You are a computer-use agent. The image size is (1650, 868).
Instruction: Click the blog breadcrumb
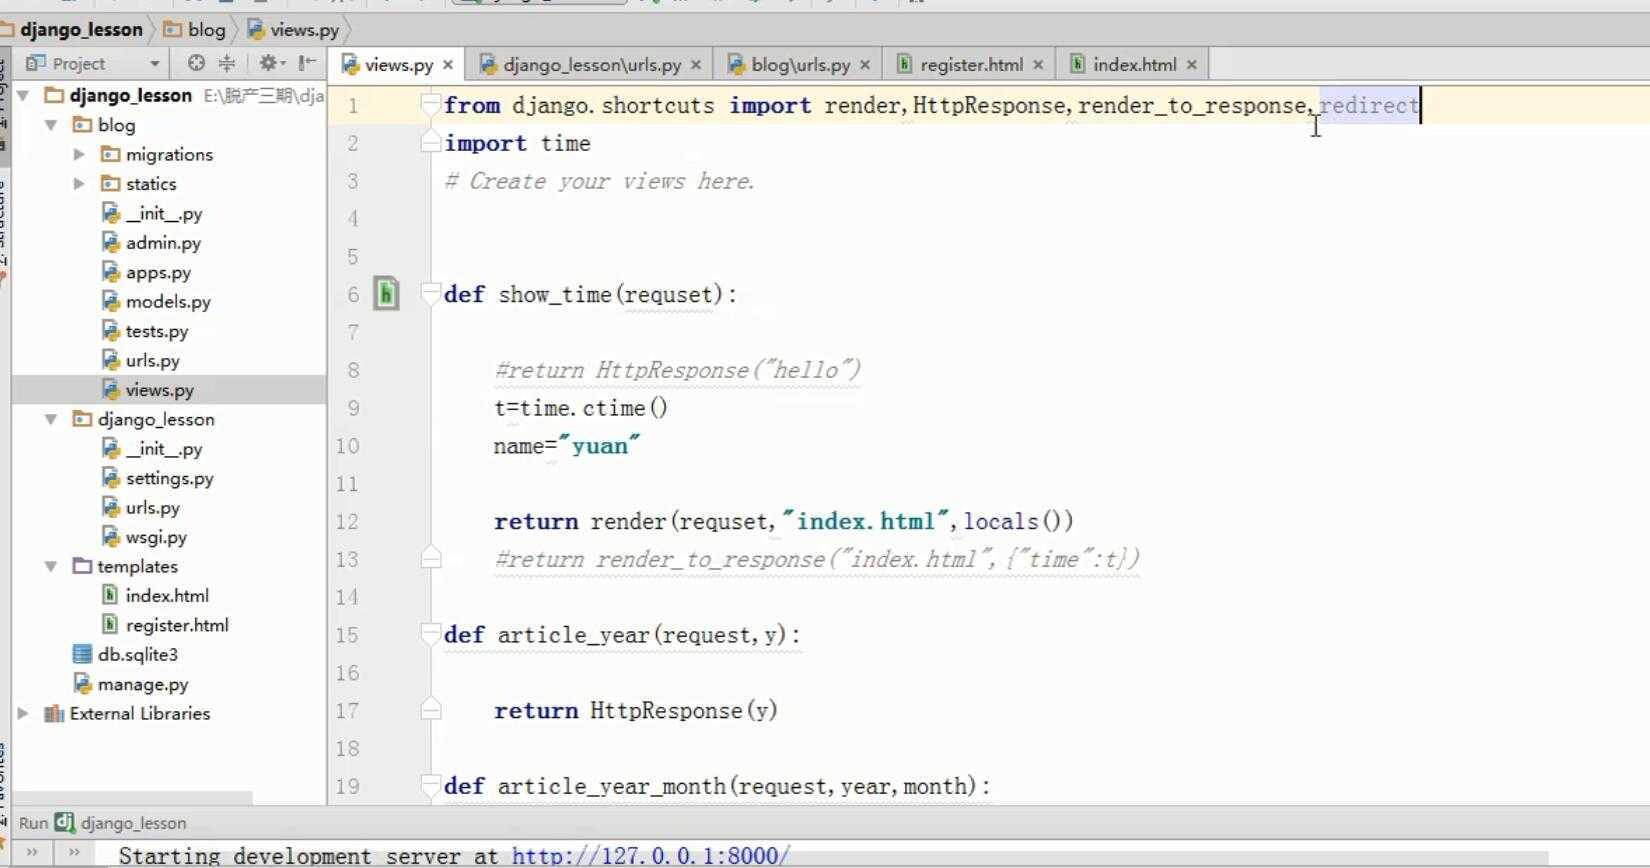click(x=196, y=30)
